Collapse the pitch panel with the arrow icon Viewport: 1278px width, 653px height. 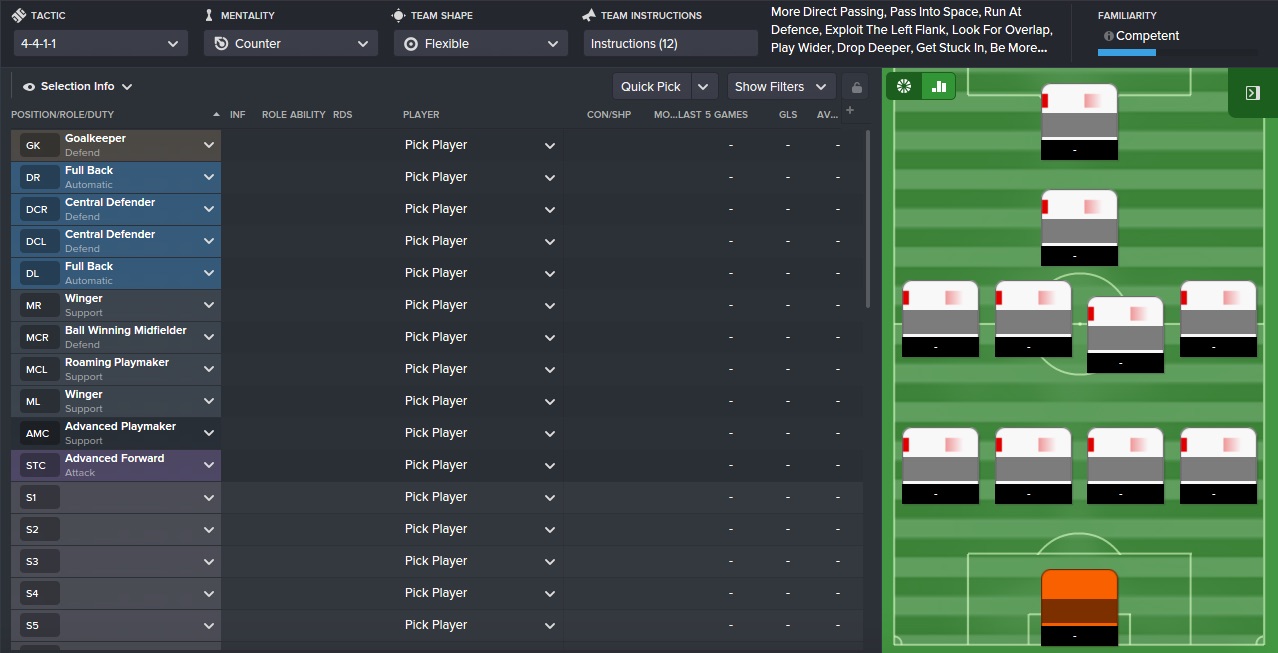coord(1252,93)
